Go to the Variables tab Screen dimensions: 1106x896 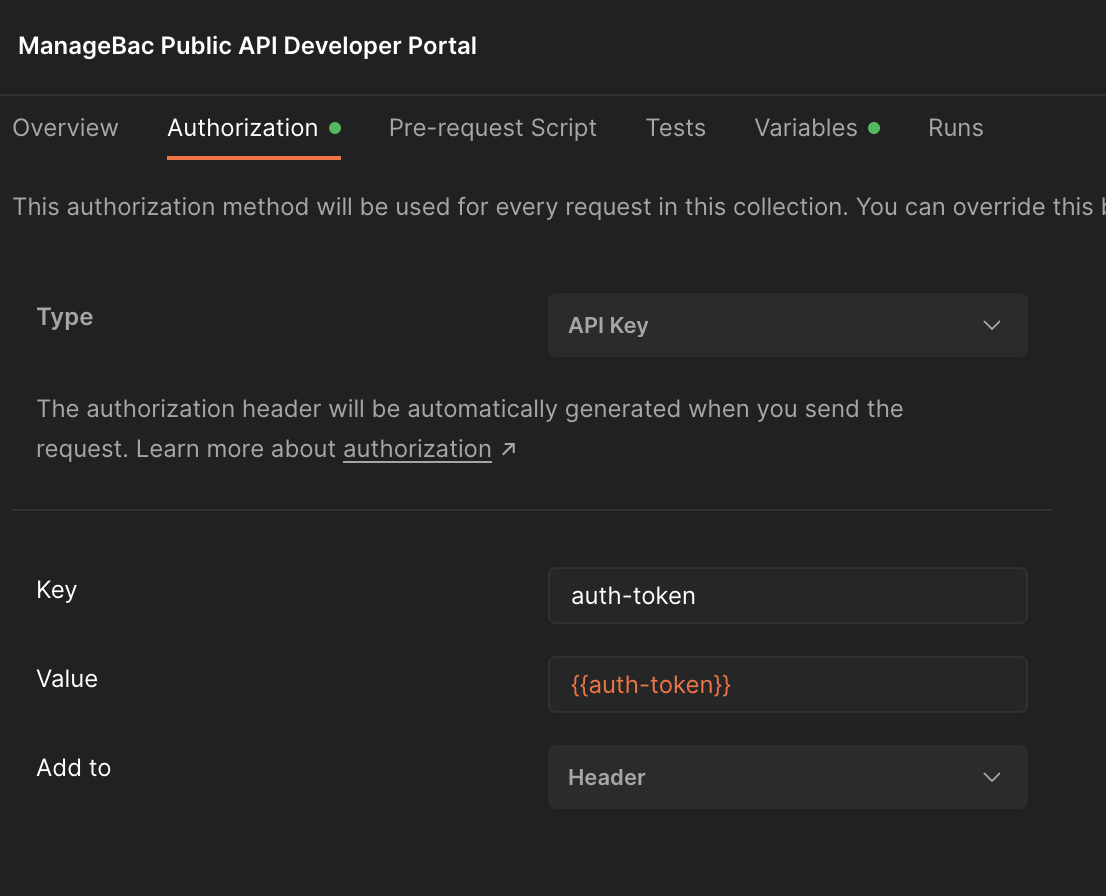pyautogui.click(x=817, y=128)
